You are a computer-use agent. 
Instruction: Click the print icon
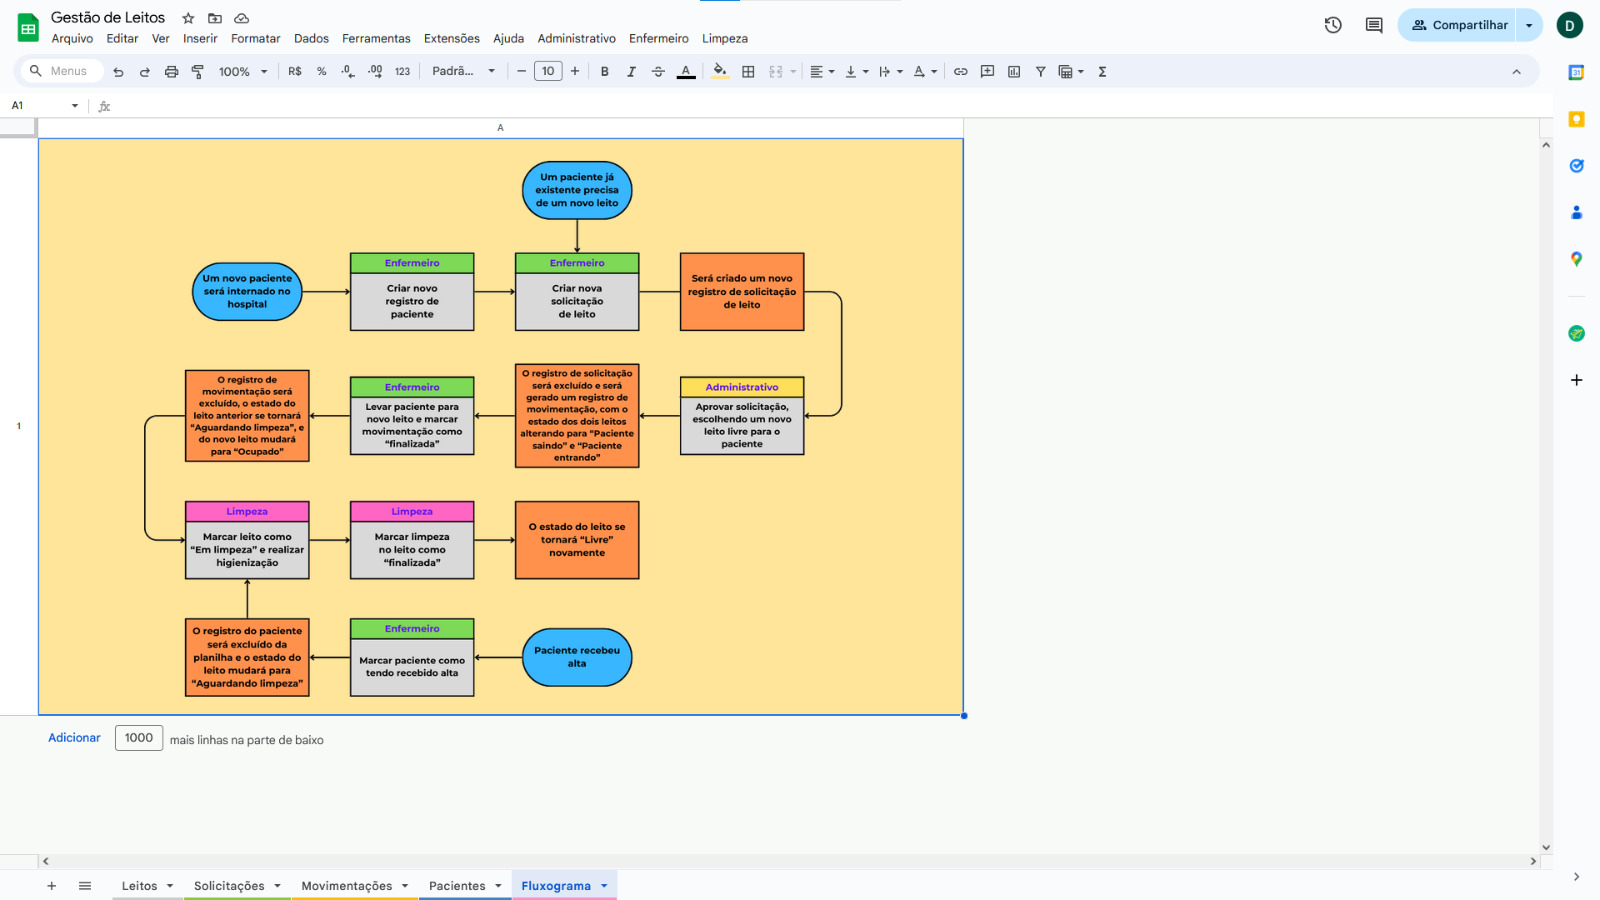171,72
